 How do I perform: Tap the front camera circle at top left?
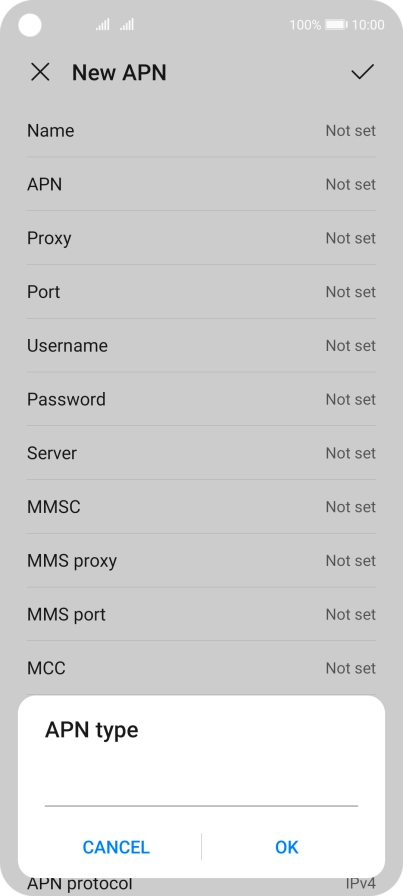[30, 25]
